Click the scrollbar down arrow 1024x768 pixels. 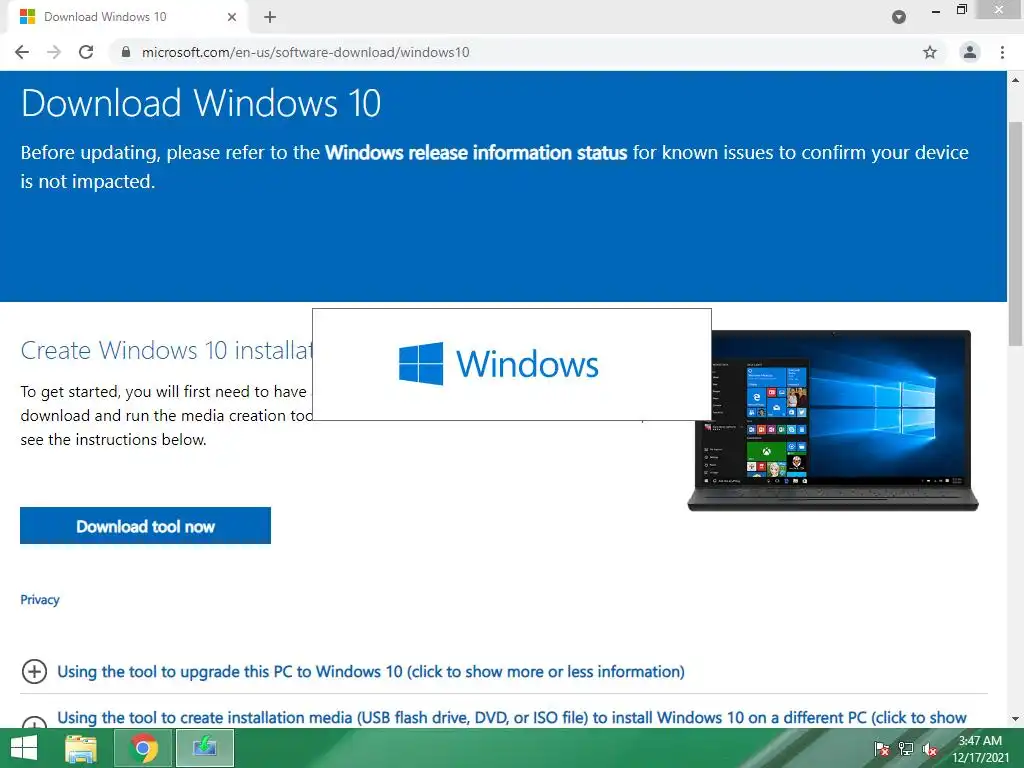click(x=1016, y=720)
